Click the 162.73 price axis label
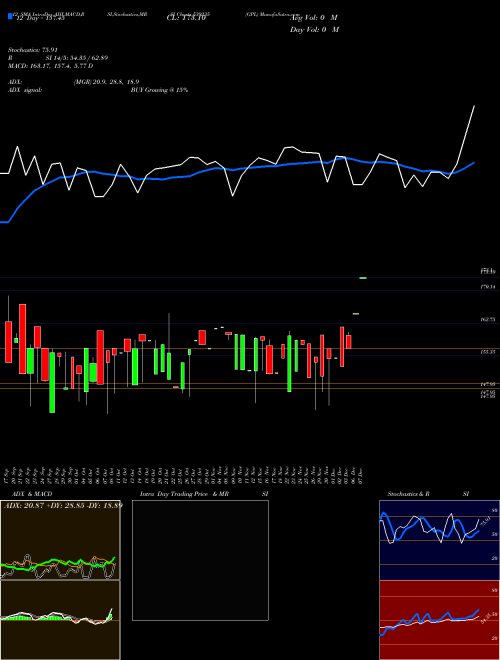The image size is (500, 660). 488,320
